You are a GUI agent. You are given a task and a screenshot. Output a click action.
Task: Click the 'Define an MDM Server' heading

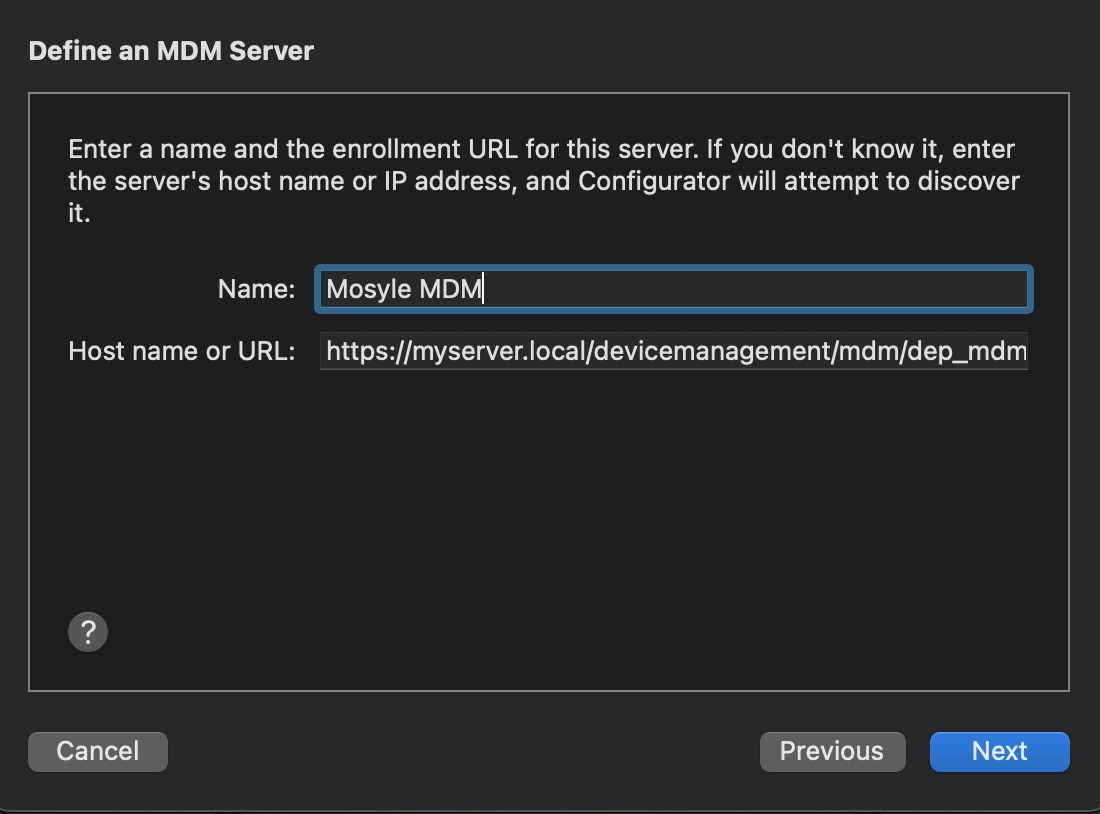click(171, 51)
